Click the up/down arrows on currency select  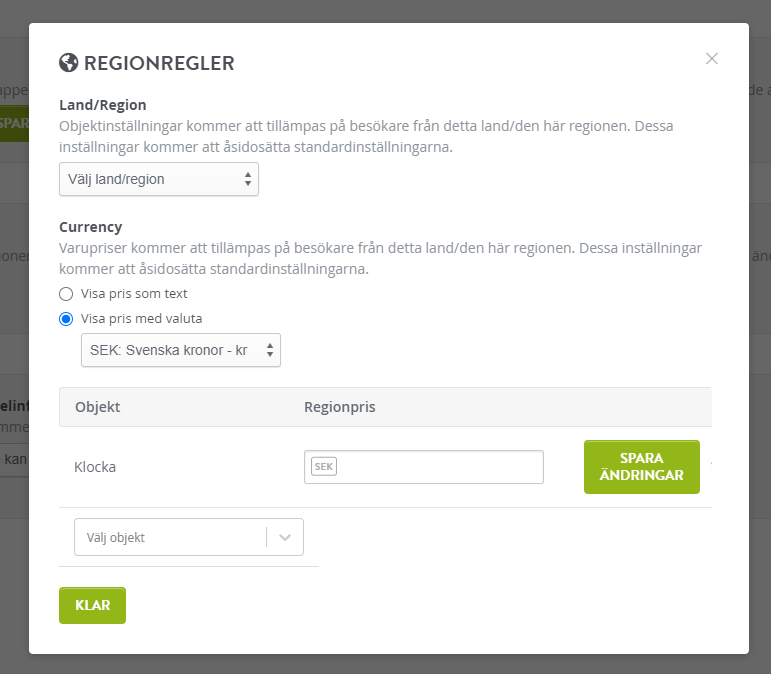click(270, 350)
